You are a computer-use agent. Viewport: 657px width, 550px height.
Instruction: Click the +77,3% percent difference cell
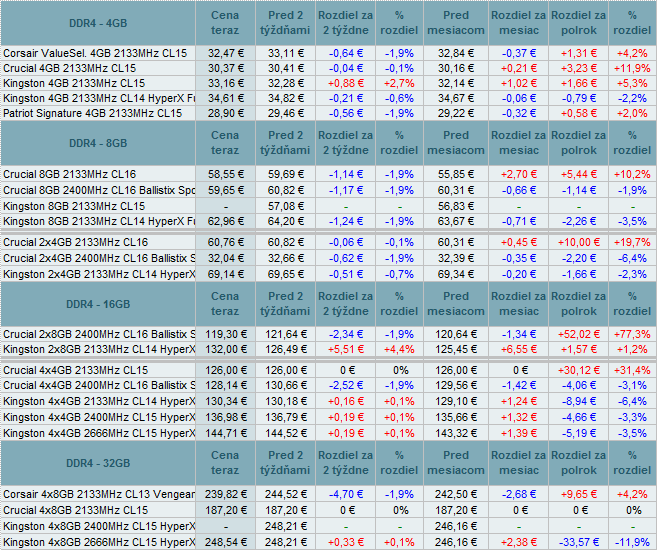633,334
